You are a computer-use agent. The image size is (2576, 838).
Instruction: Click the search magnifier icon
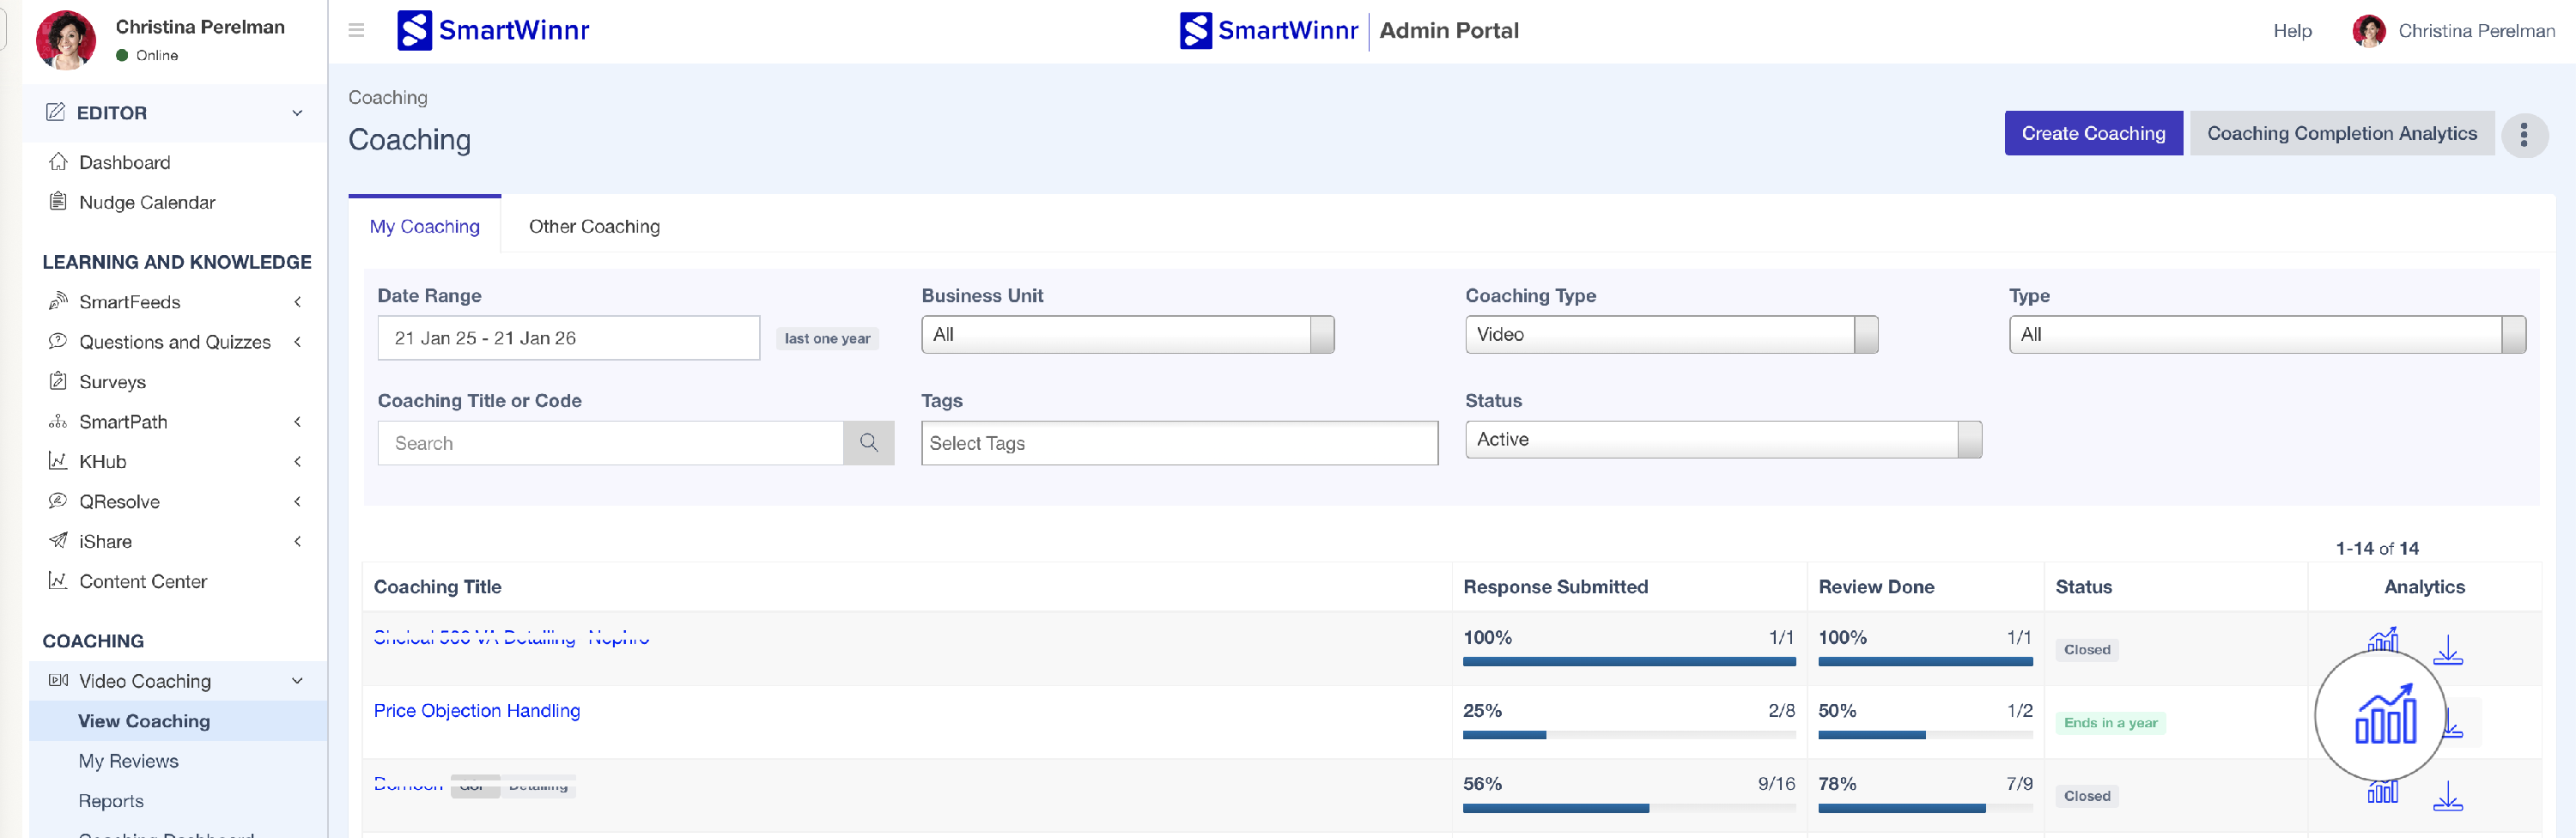(868, 443)
